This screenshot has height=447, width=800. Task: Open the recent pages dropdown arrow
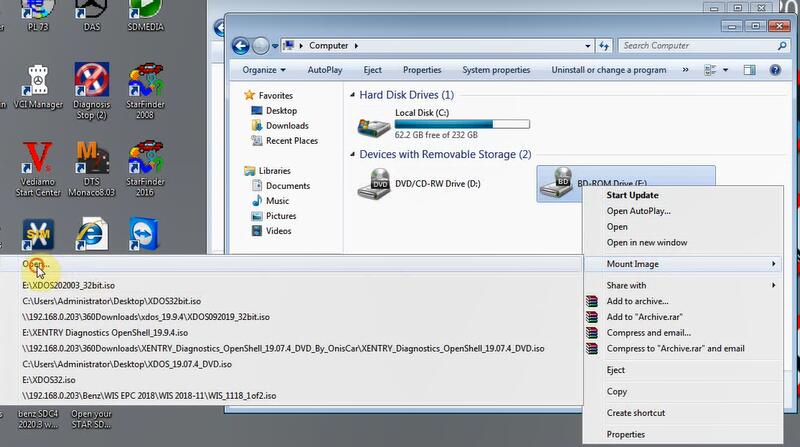(x=274, y=46)
